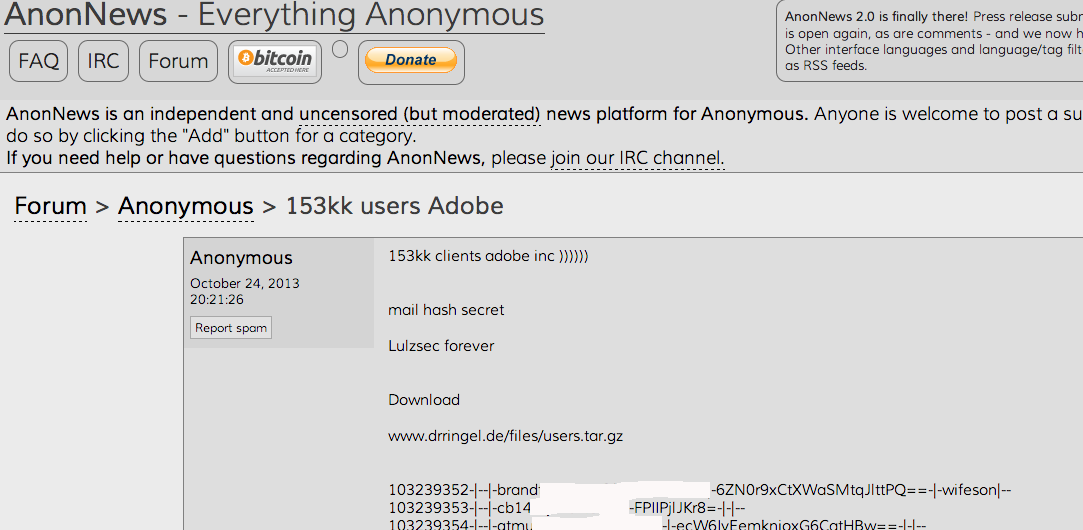
Task: Click the Bitcoin accepted here badge
Action: (275, 61)
